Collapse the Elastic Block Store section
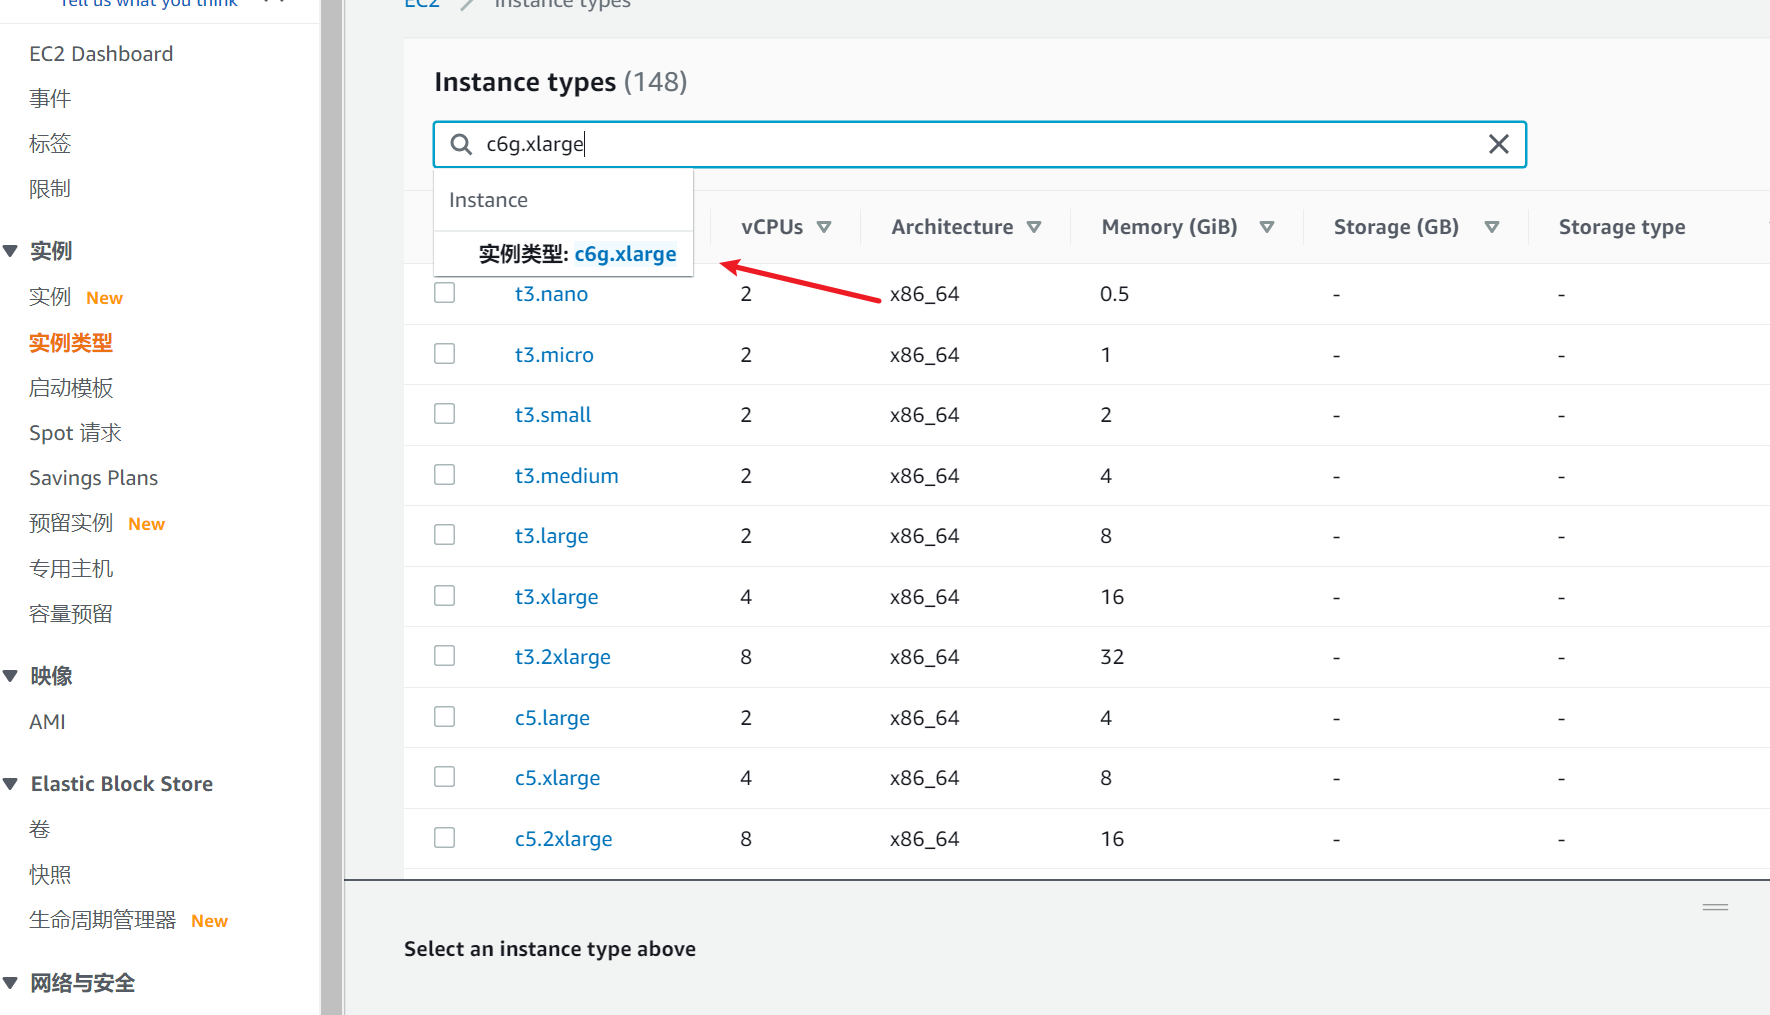This screenshot has height=1015, width=1770. click(11, 784)
